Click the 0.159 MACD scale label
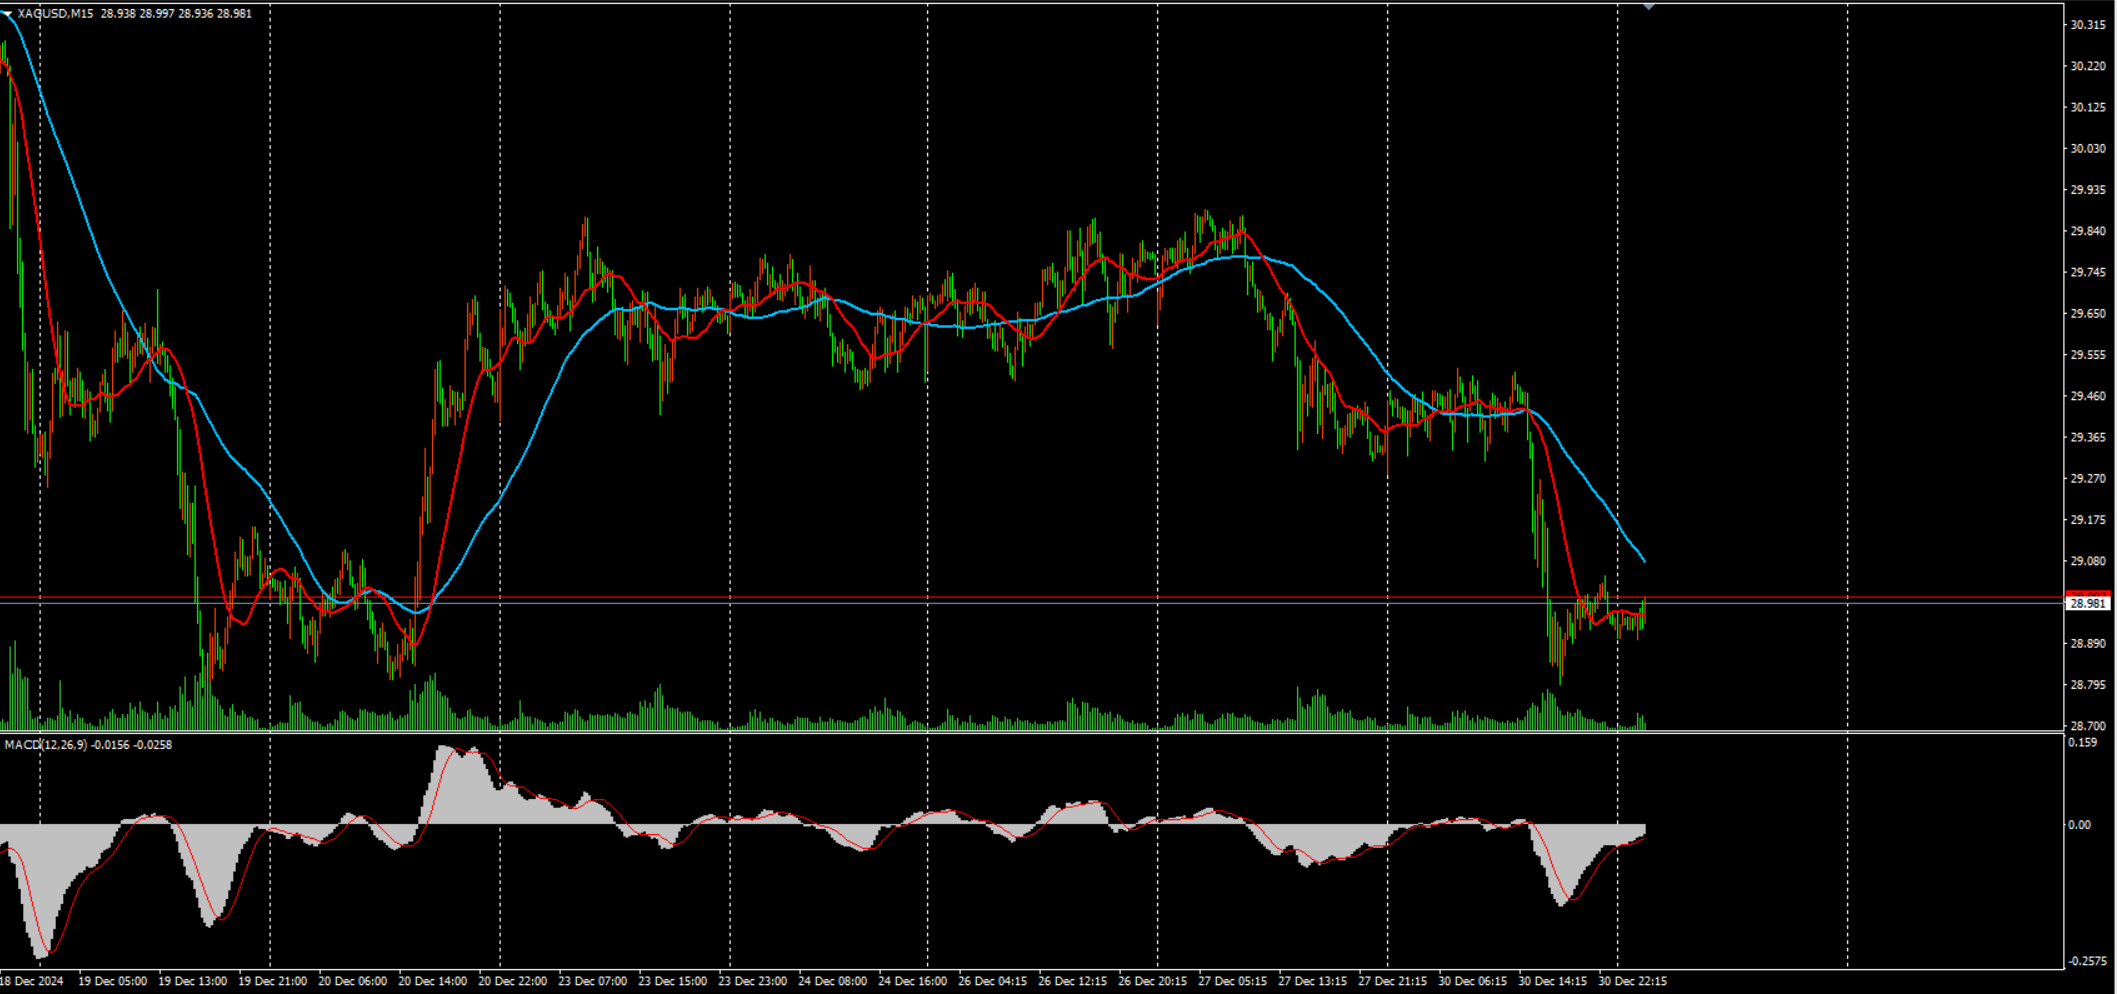 pos(2083,743)
